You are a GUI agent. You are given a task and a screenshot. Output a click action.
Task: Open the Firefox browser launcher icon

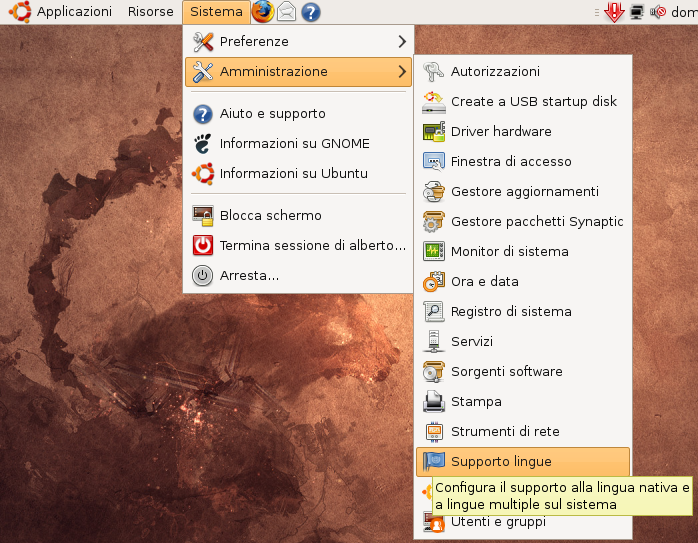coord(262,12)
